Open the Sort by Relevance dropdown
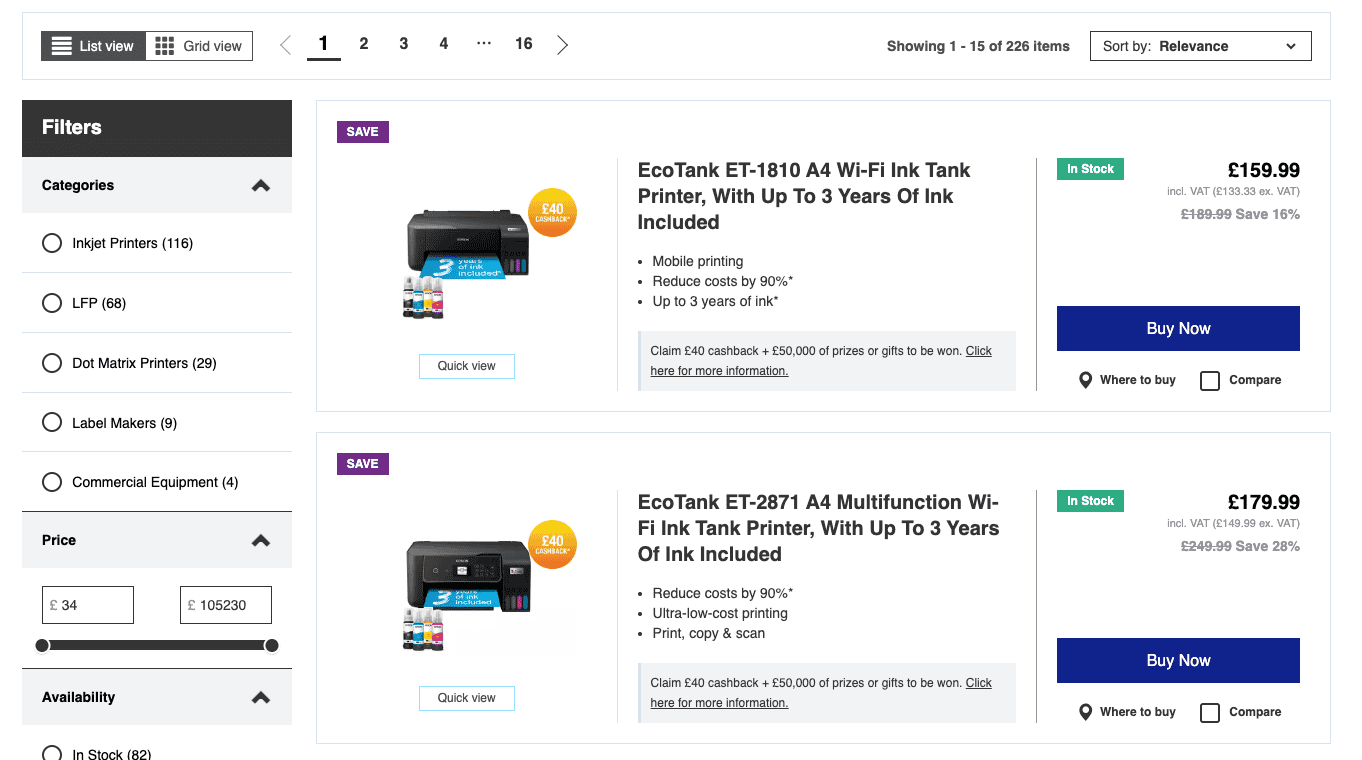Viewport: 1362px width, 760px height. [x=1200, y=46]
